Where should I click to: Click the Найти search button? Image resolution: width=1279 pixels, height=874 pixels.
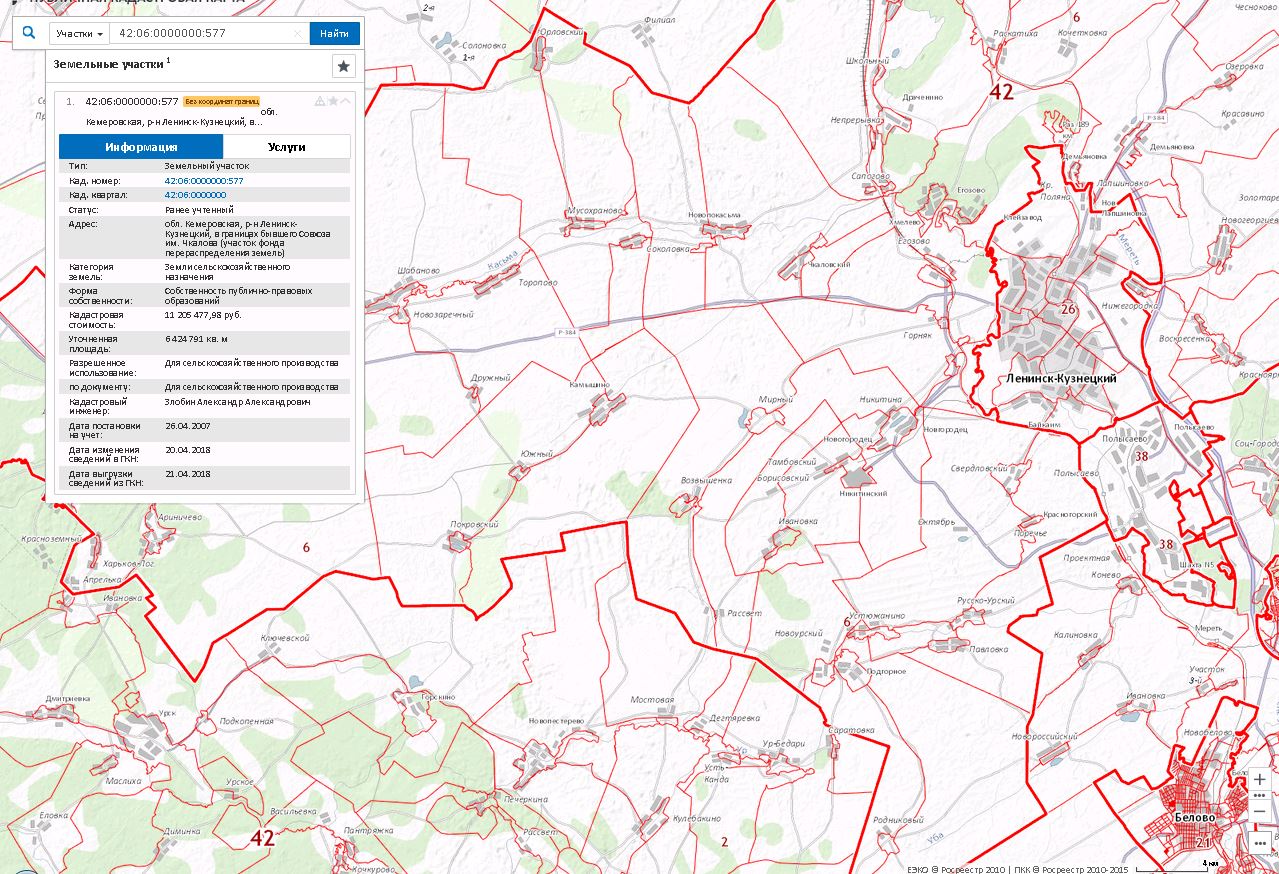335,34
